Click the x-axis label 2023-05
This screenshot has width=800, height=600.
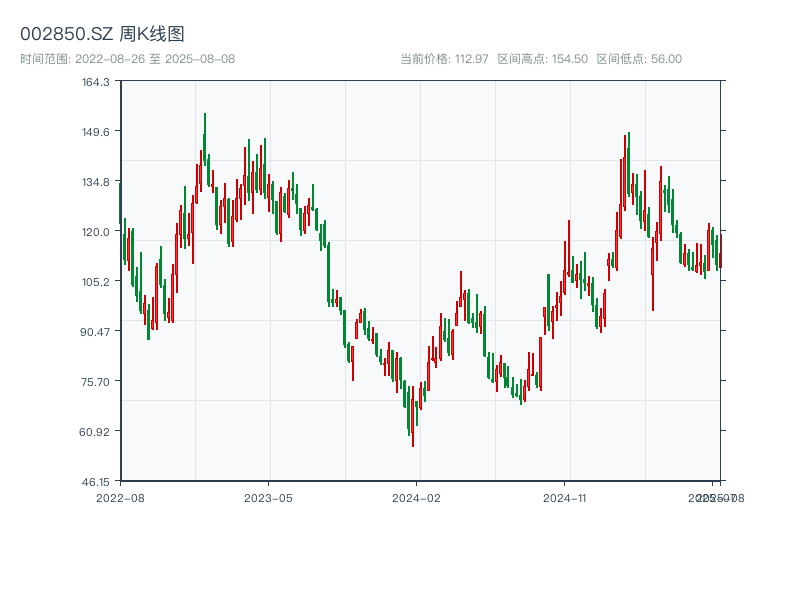point(268,498)
